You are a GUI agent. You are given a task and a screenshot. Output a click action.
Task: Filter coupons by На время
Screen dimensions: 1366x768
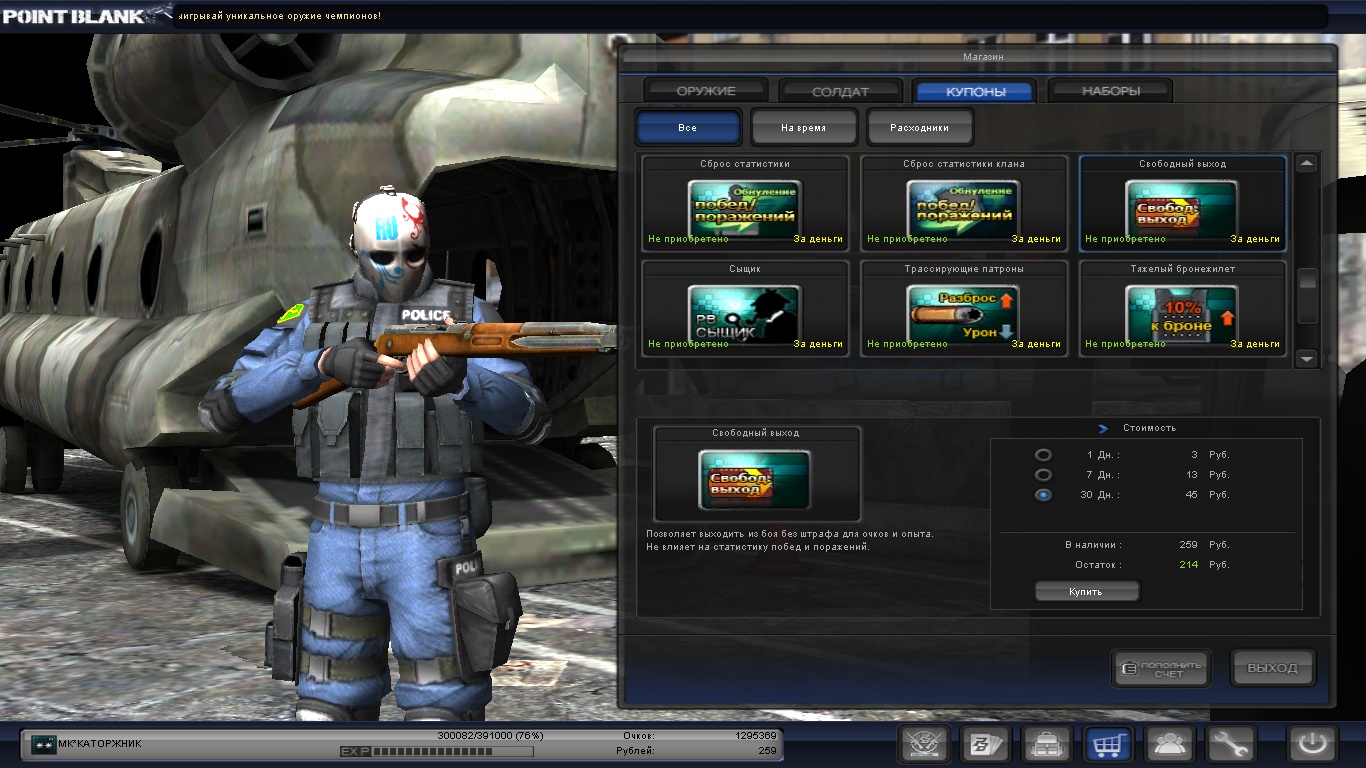[x=804, y=128]
